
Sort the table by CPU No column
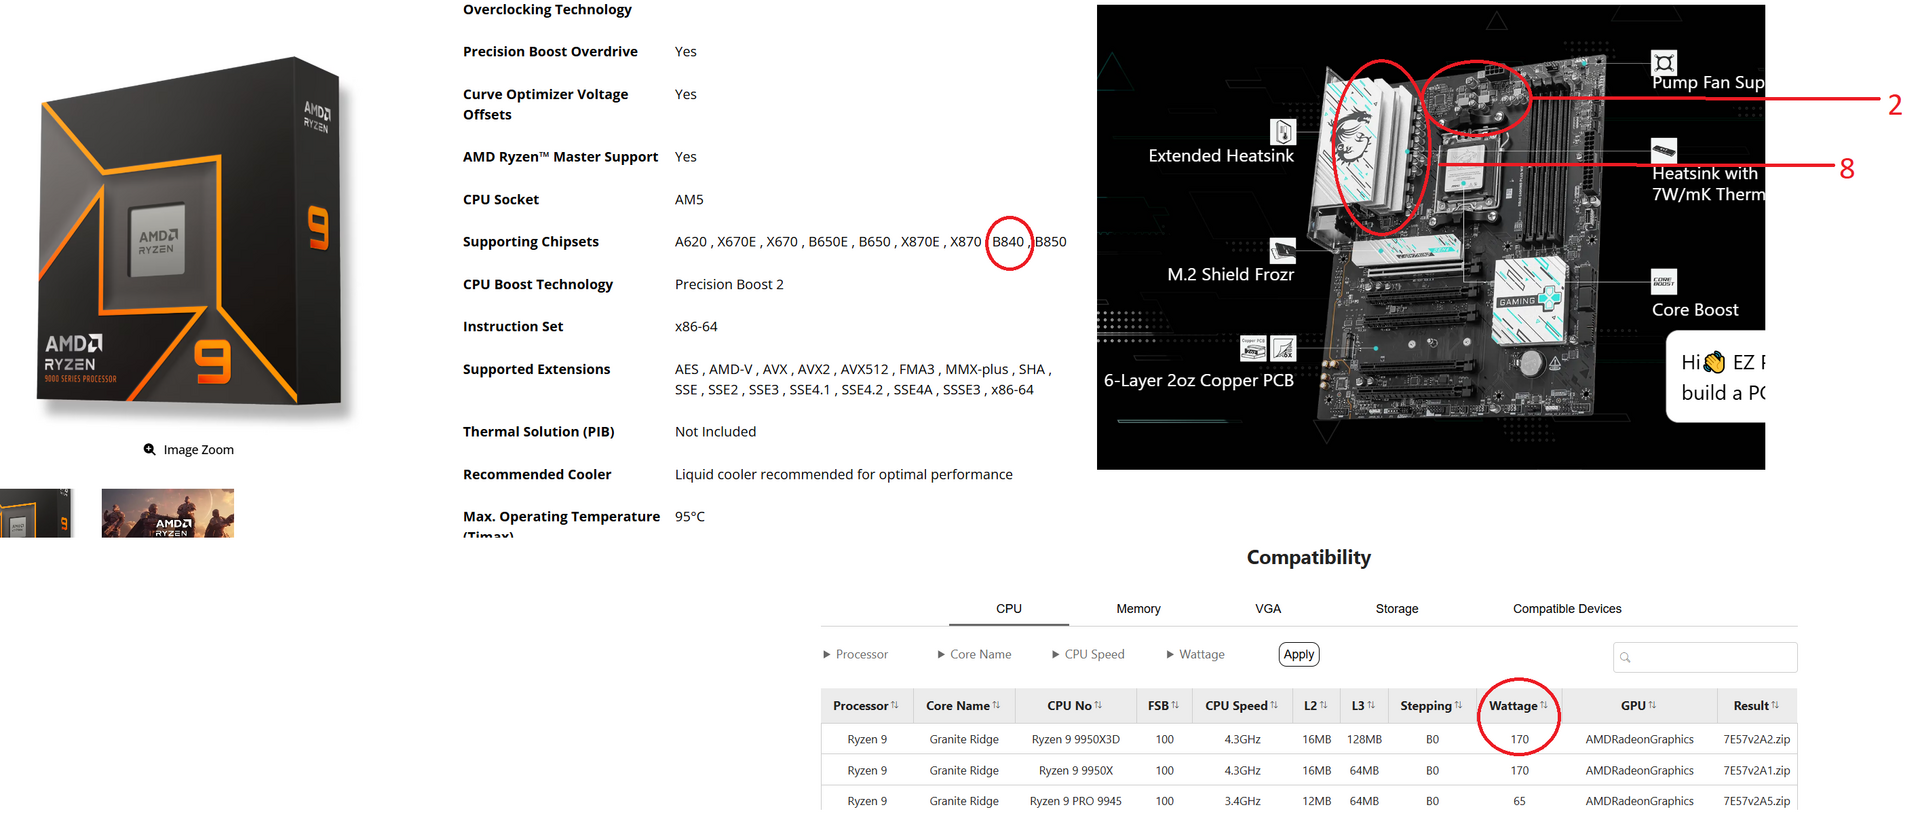1098,706
